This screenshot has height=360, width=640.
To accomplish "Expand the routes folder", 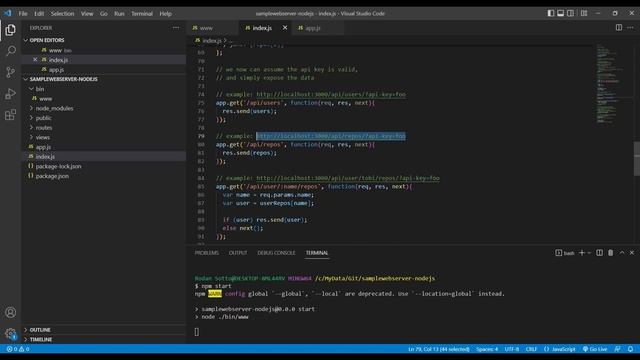I will 104,128.
